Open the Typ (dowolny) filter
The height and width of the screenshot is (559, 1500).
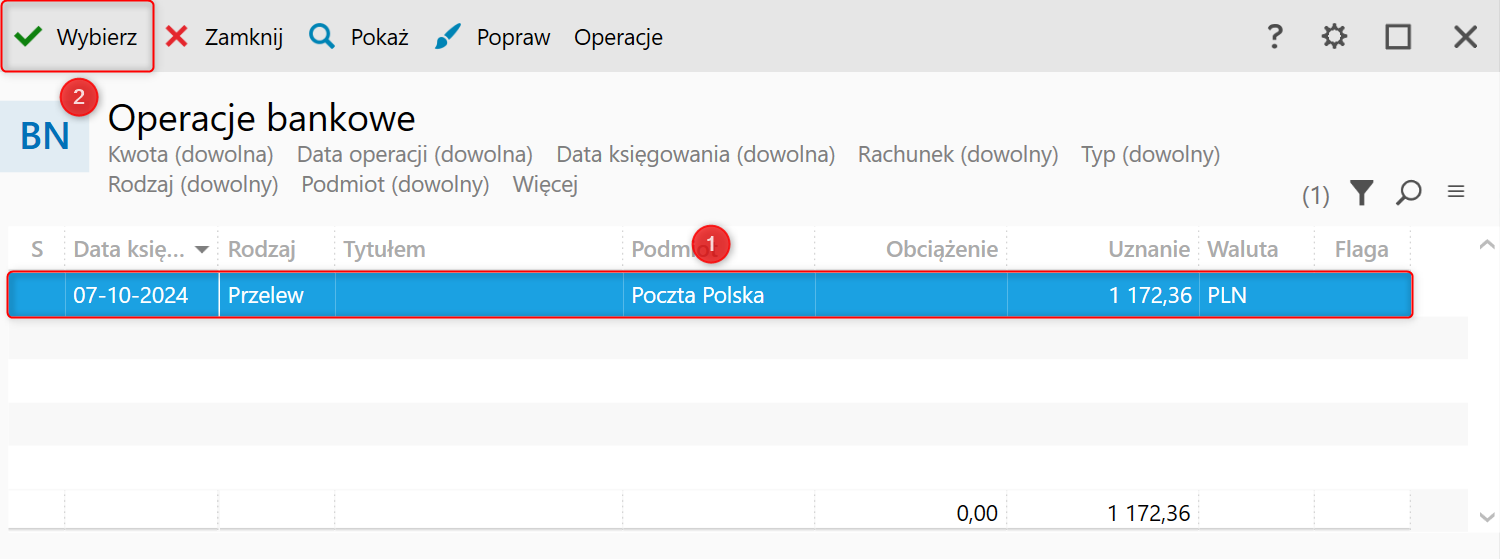[1150, 155]
